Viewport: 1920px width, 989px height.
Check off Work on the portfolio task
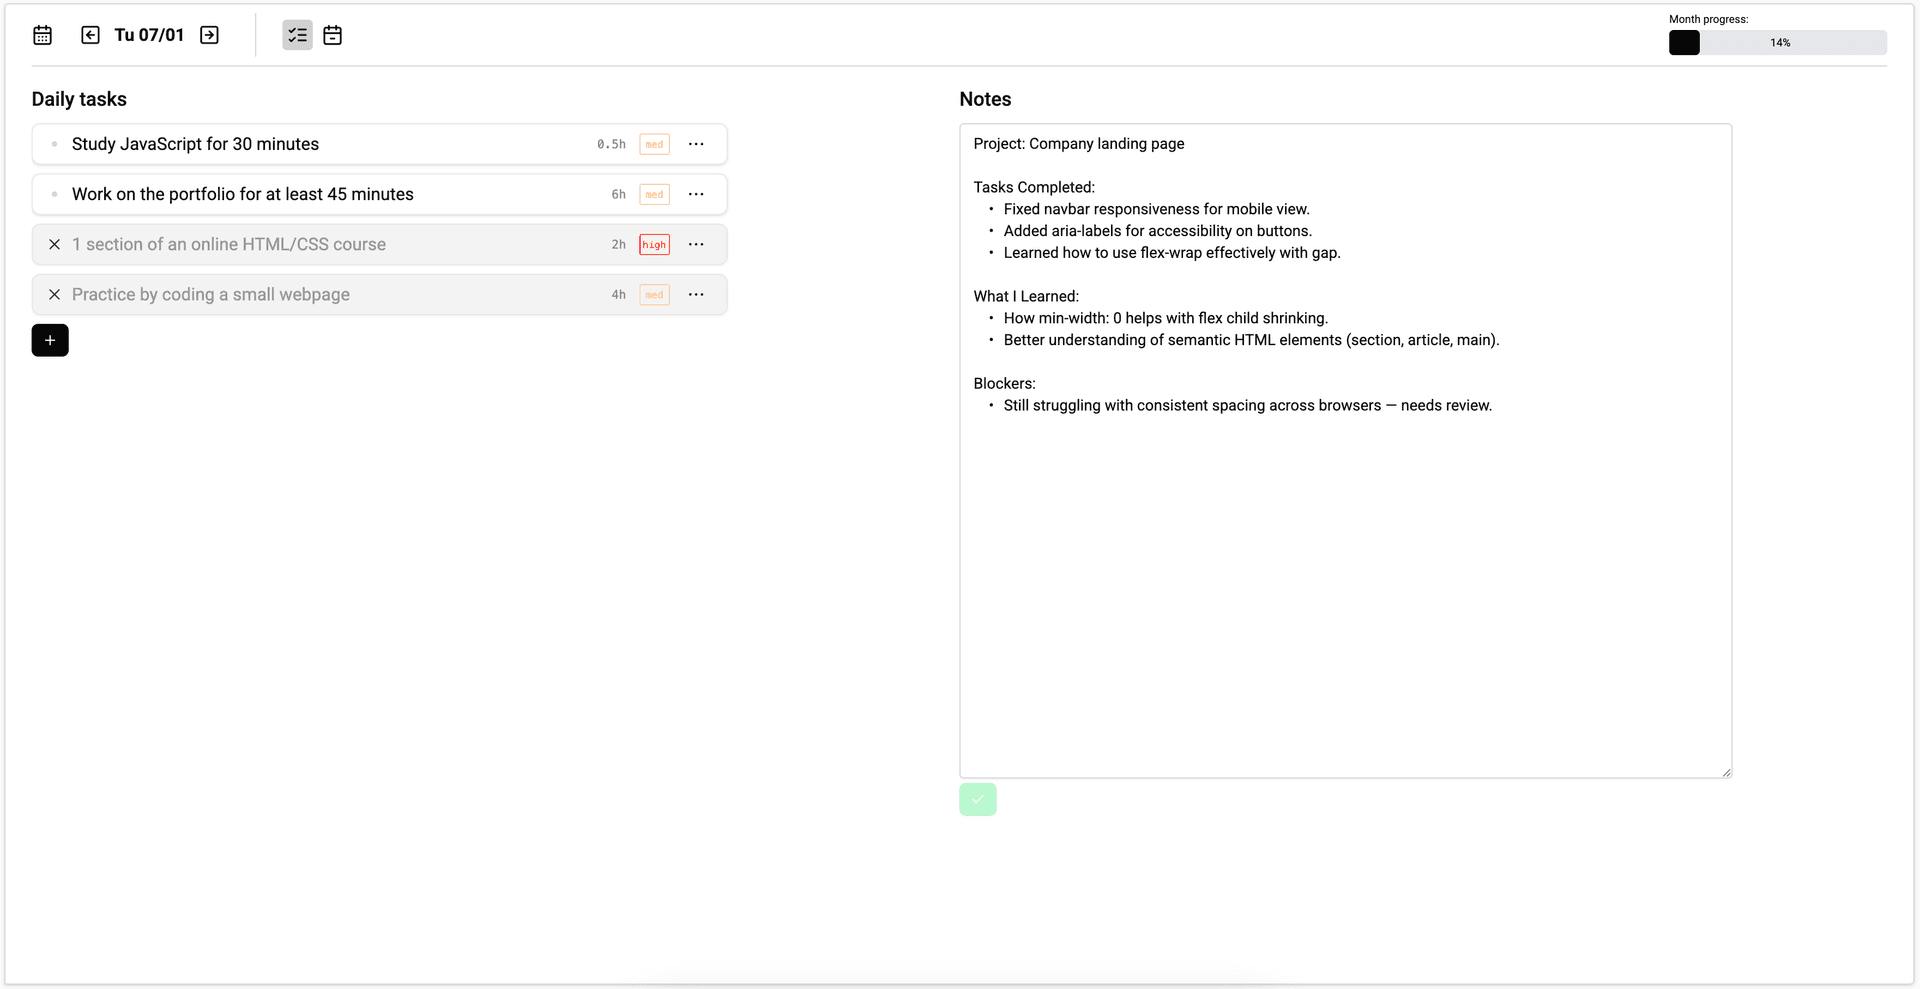coord(54,194)
